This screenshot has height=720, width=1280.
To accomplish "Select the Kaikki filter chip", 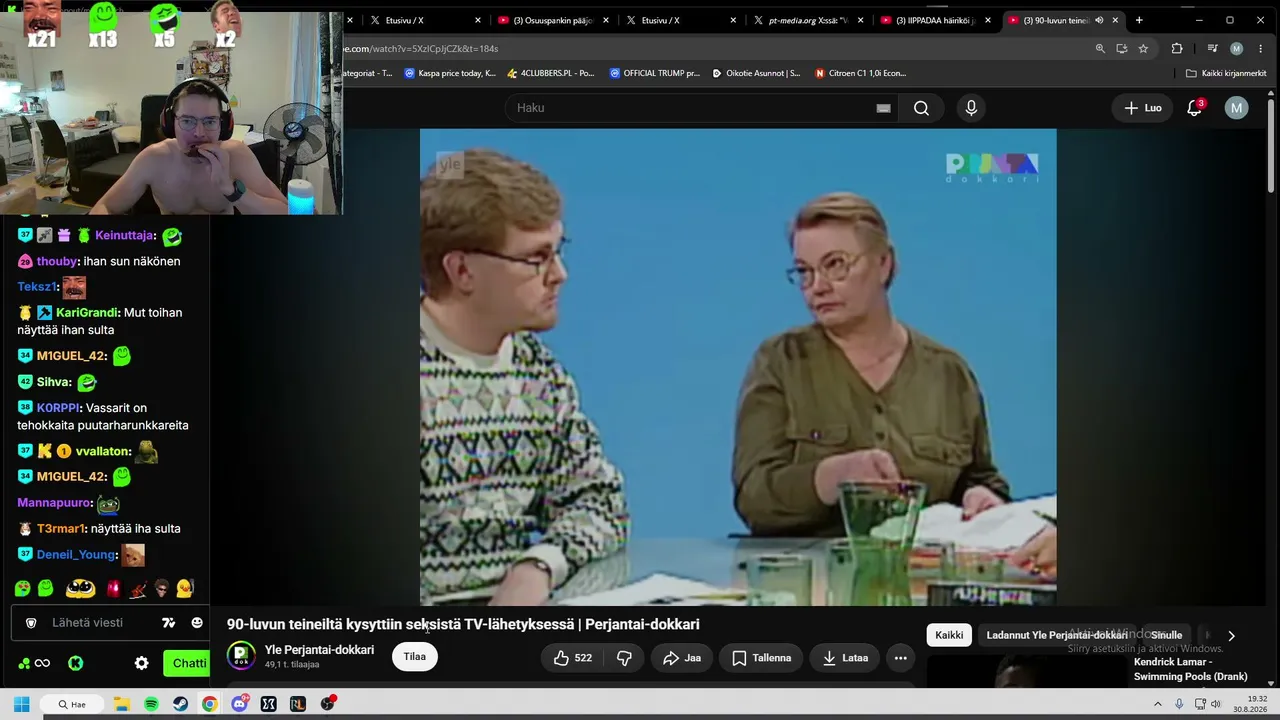I will coord(949,635).
